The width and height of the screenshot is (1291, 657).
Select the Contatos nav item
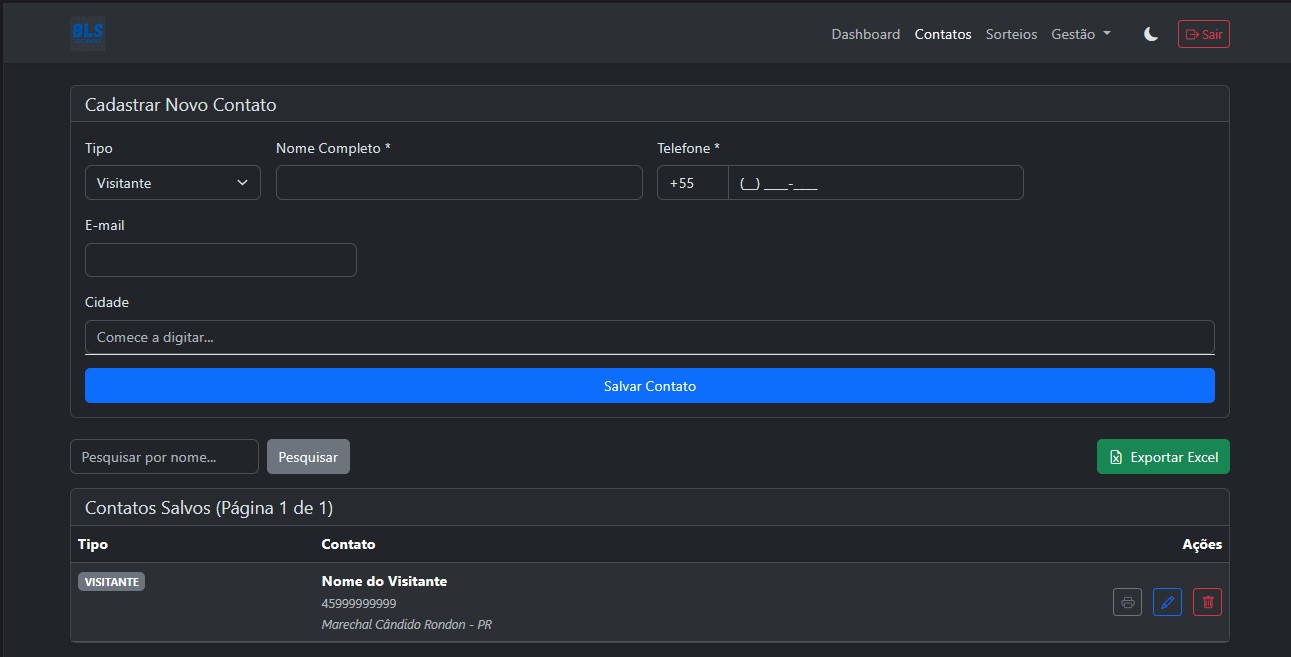[942, 34]
